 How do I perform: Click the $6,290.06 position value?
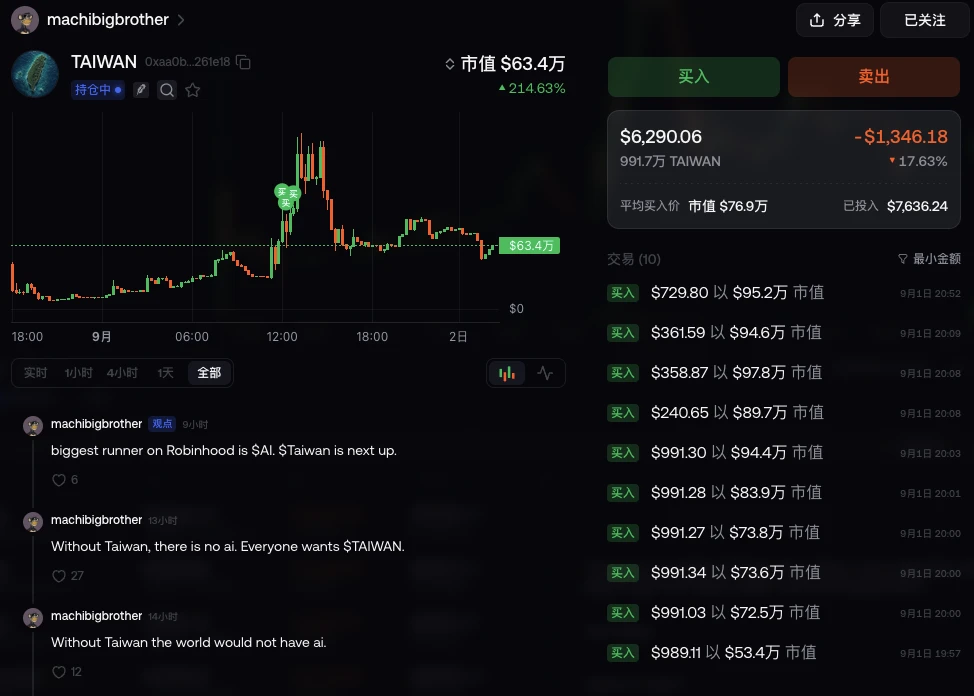661,137
